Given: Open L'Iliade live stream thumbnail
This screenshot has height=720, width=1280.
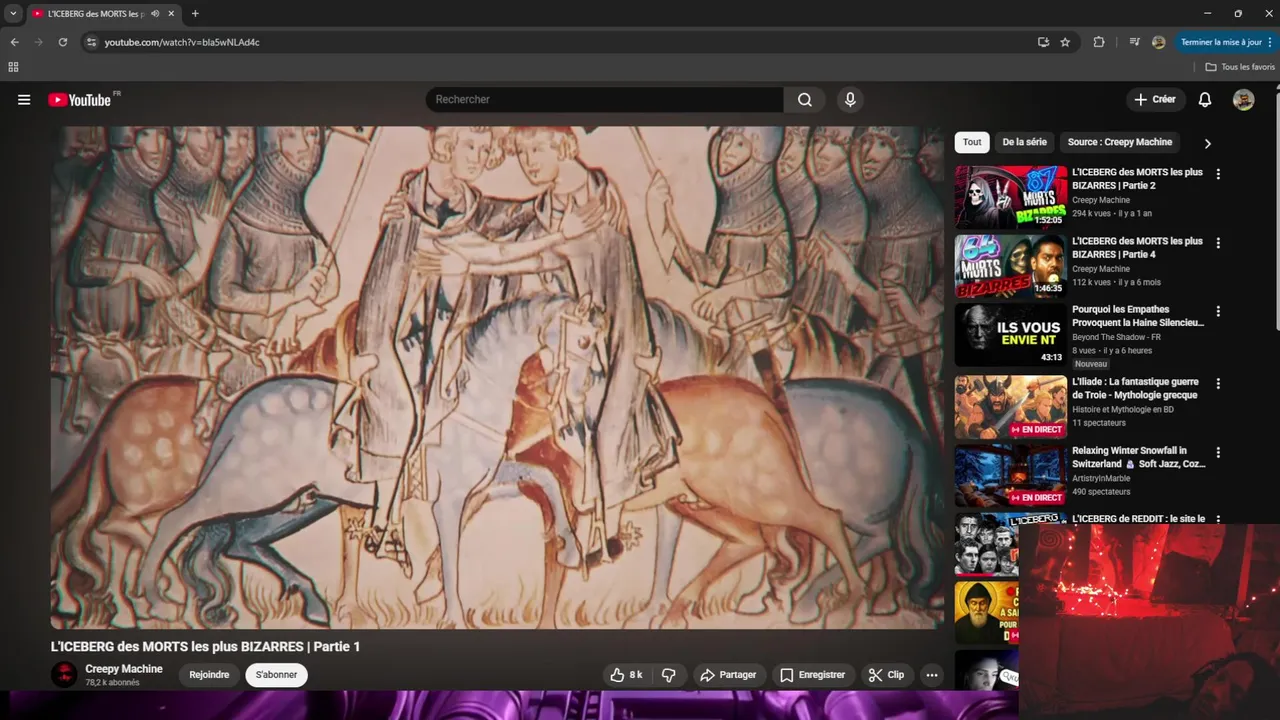Looking at the screenshot, I should click(1010, 407).
